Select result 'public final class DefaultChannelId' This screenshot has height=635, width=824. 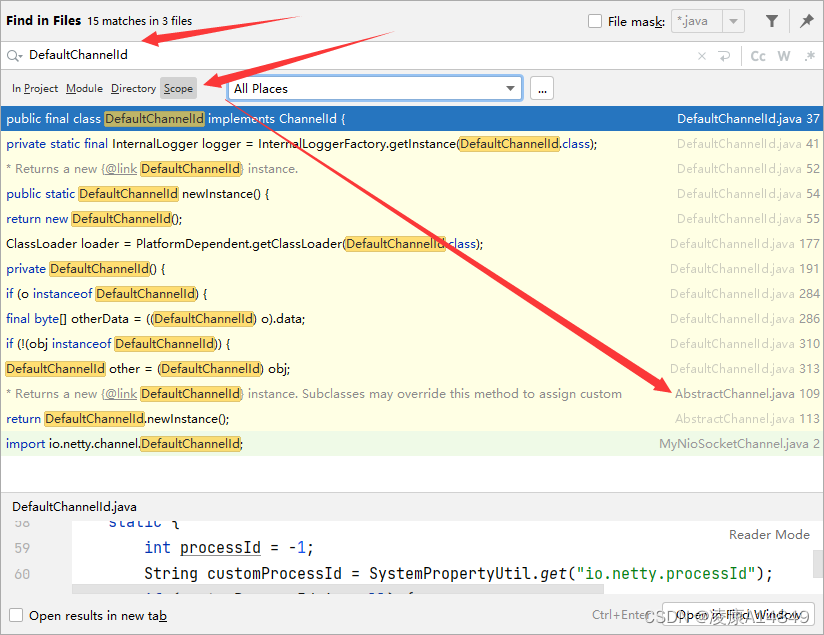[x=412, y=119]
